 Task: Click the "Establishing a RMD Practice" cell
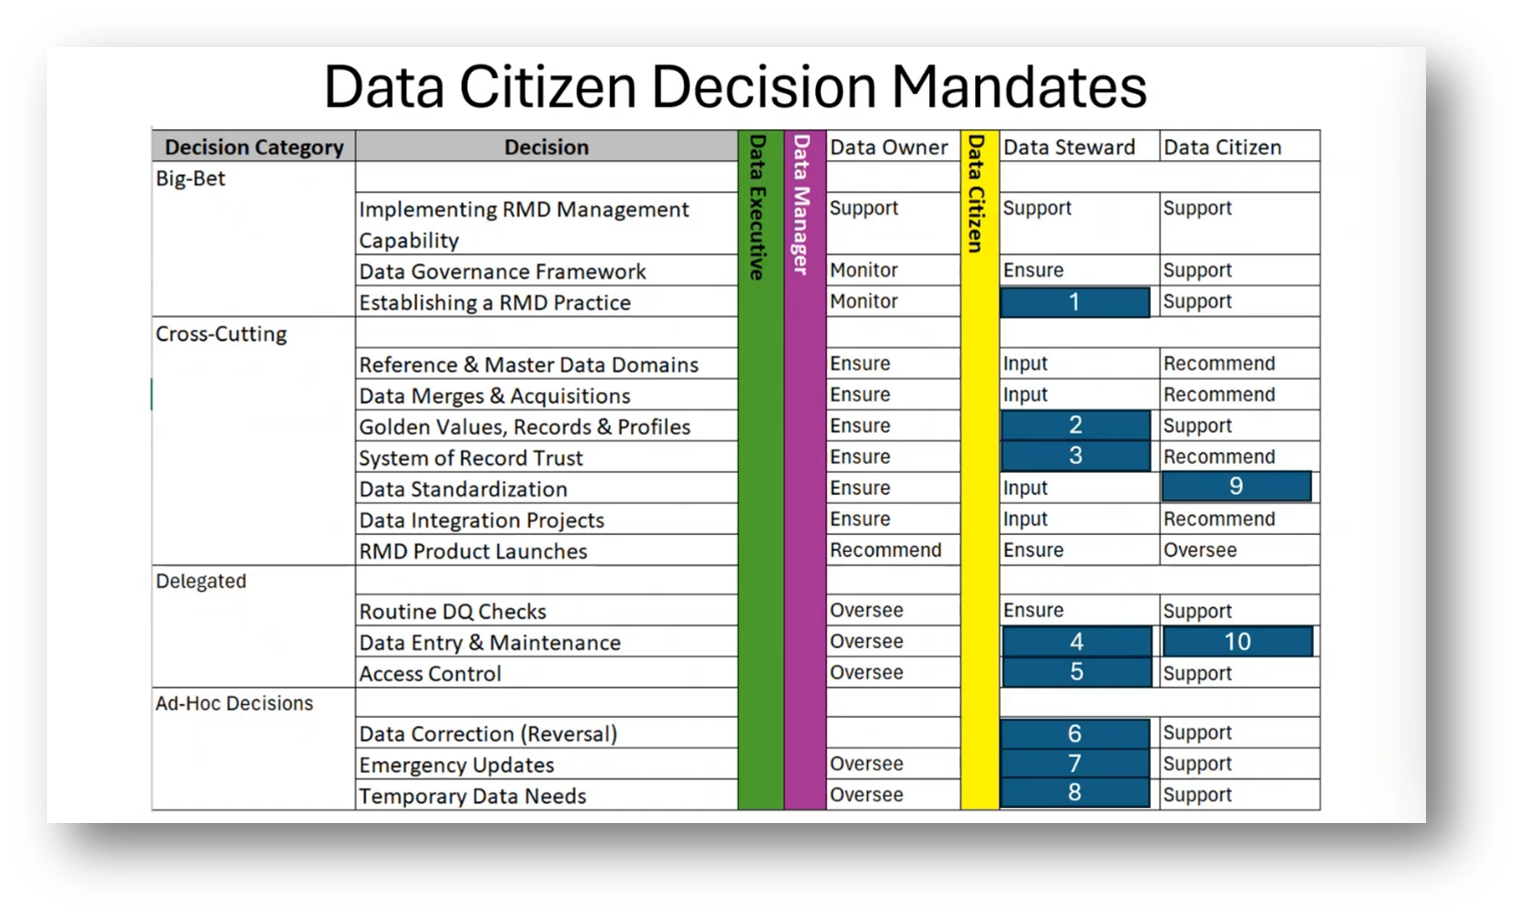[546, 302]
